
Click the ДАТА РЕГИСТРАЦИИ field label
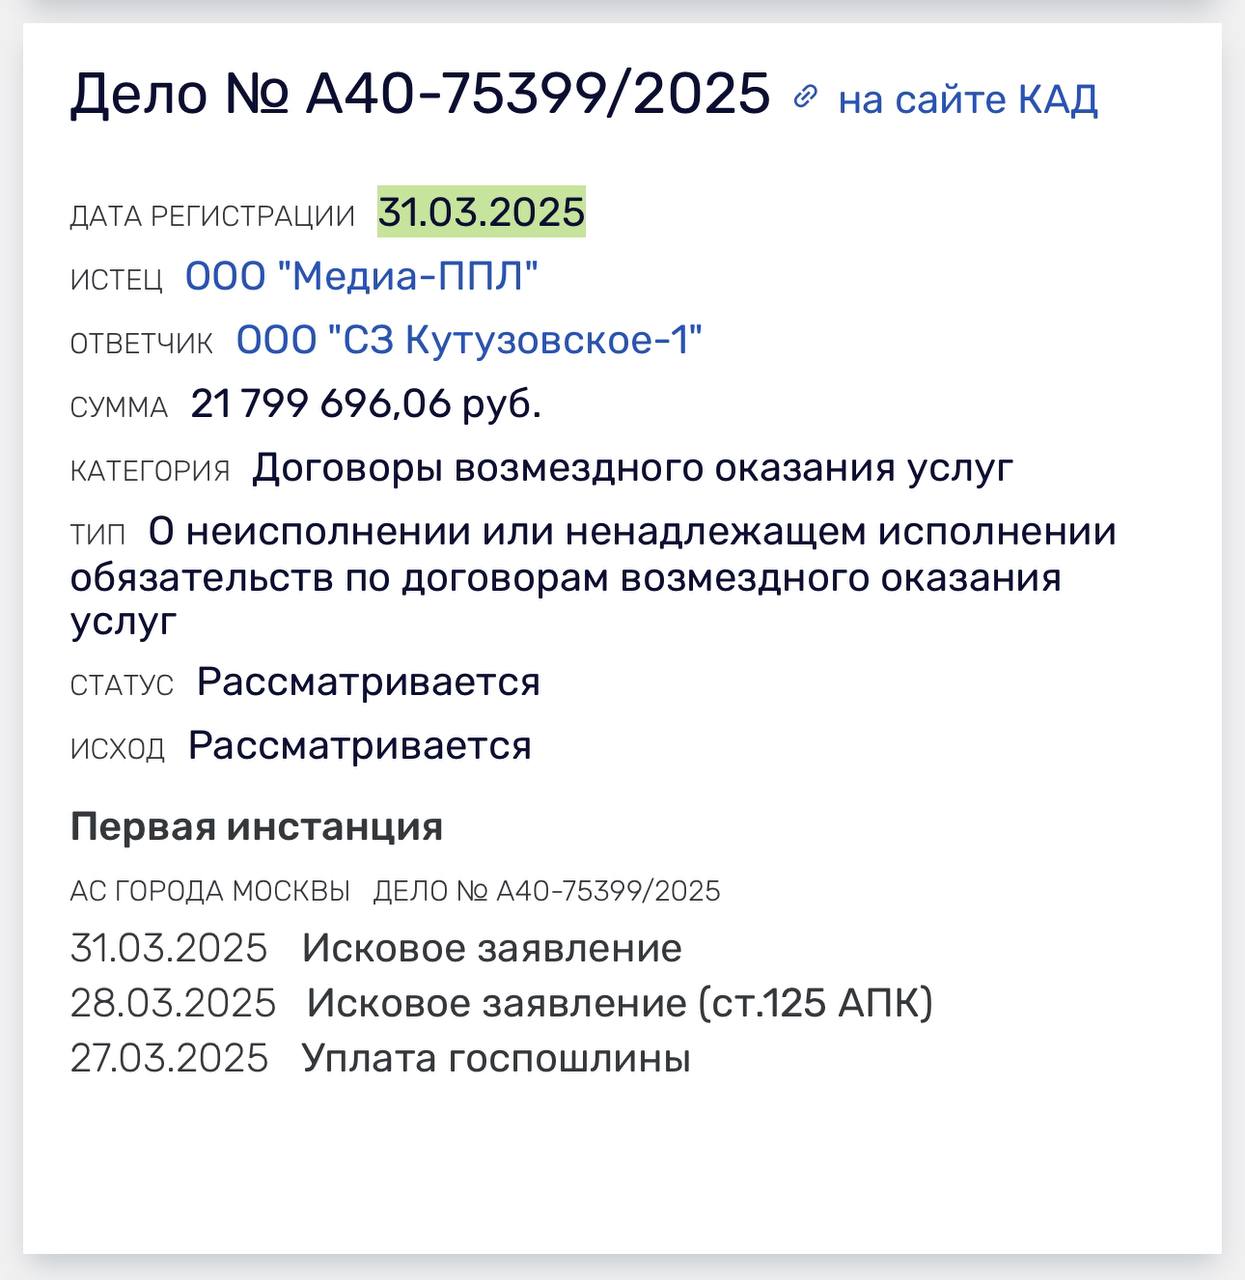(212, 216)
